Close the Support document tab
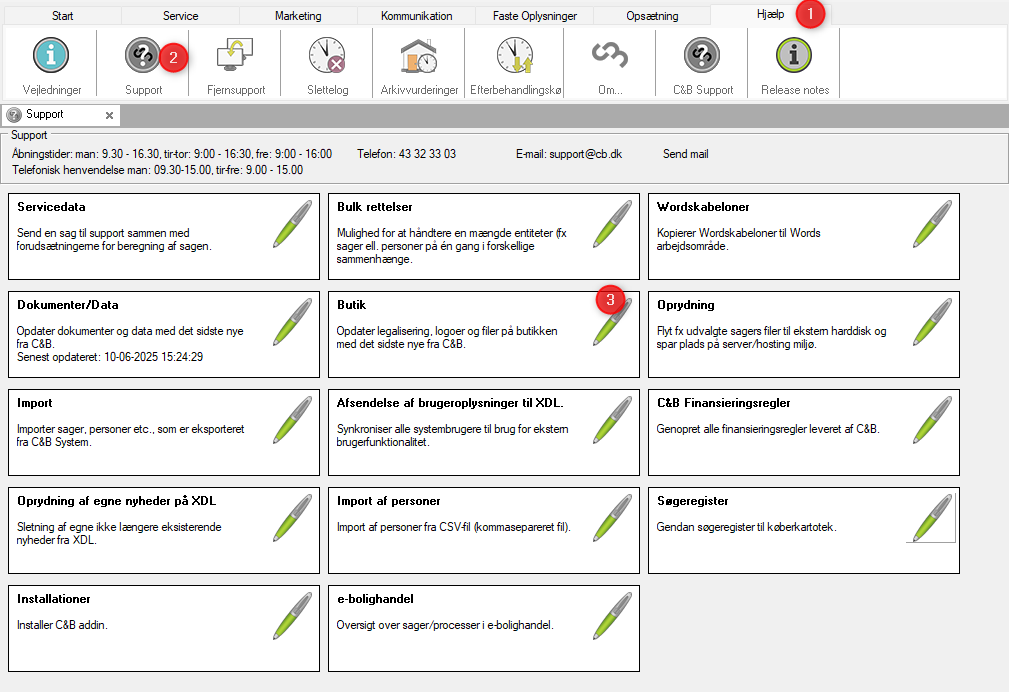Viewport: 1009px width, 692px height. pos(109,115)
